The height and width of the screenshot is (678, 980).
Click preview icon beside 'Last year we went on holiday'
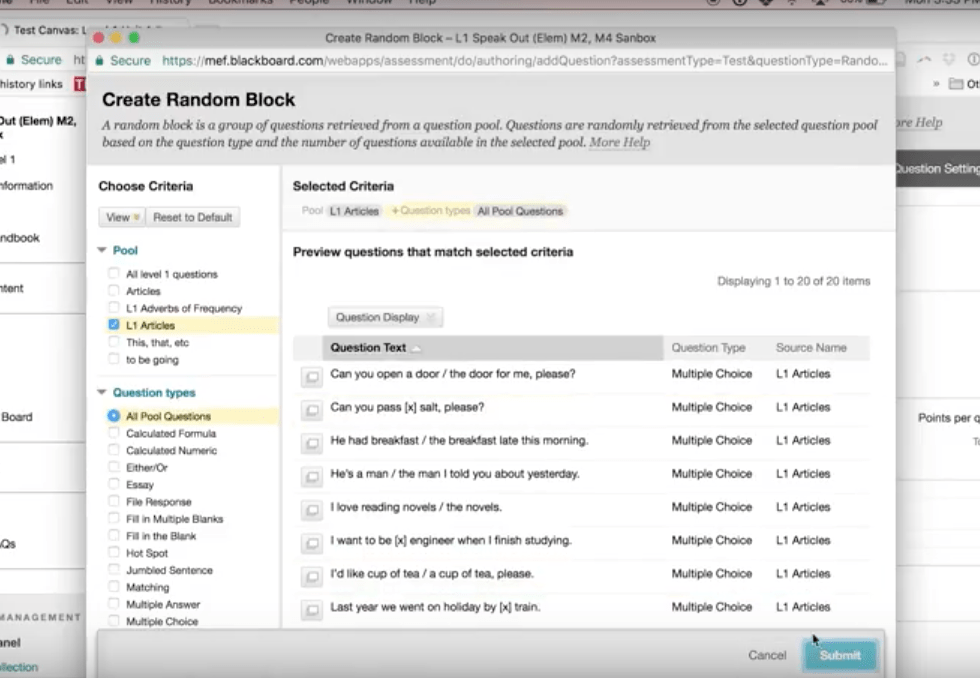[312, 608]
